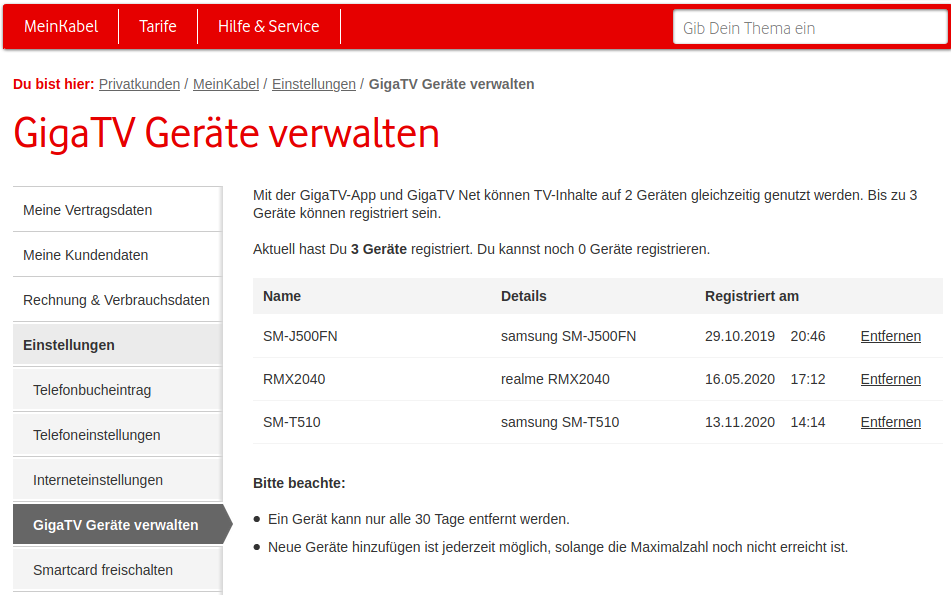Open the Tarife menu item

click(x=158, y=27)
